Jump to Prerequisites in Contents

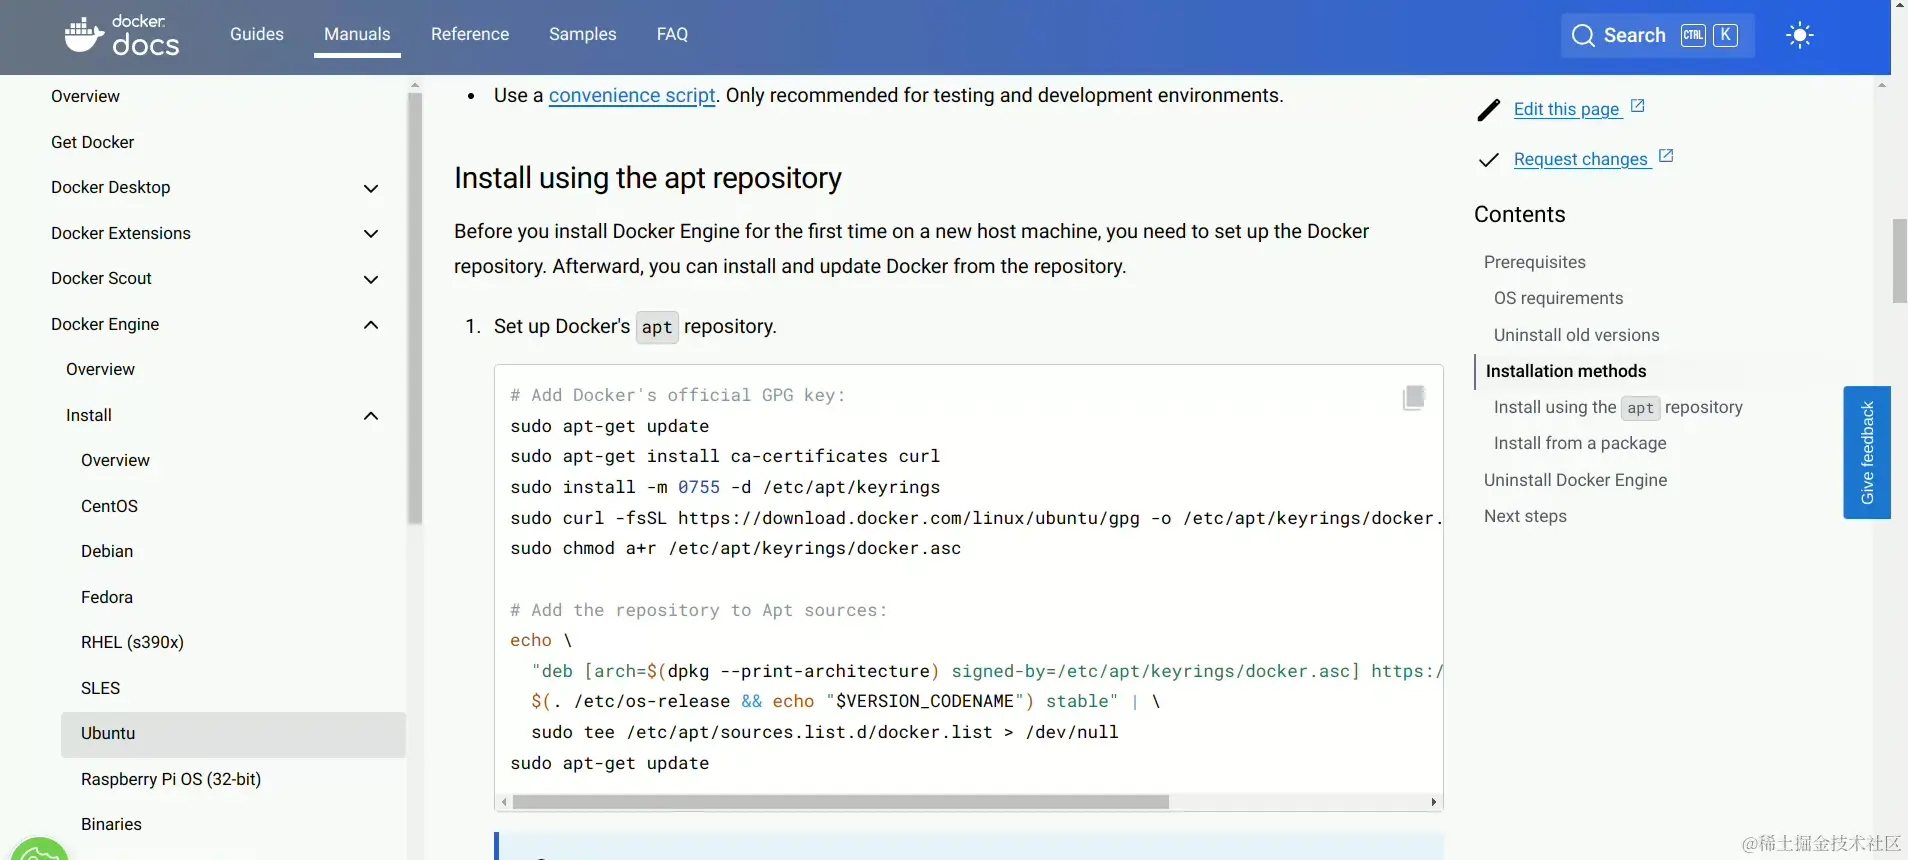point(1535,262)
